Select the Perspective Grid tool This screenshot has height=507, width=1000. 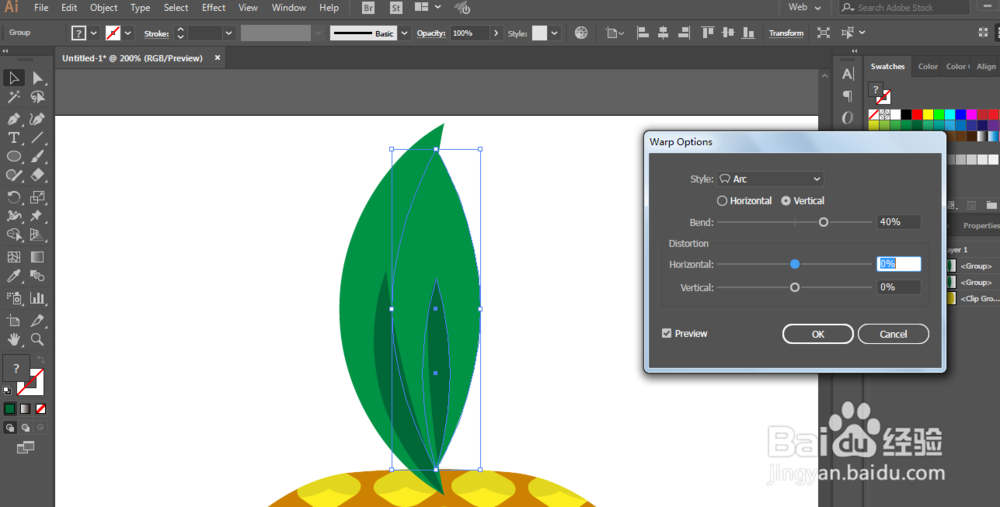coord(38,235)
